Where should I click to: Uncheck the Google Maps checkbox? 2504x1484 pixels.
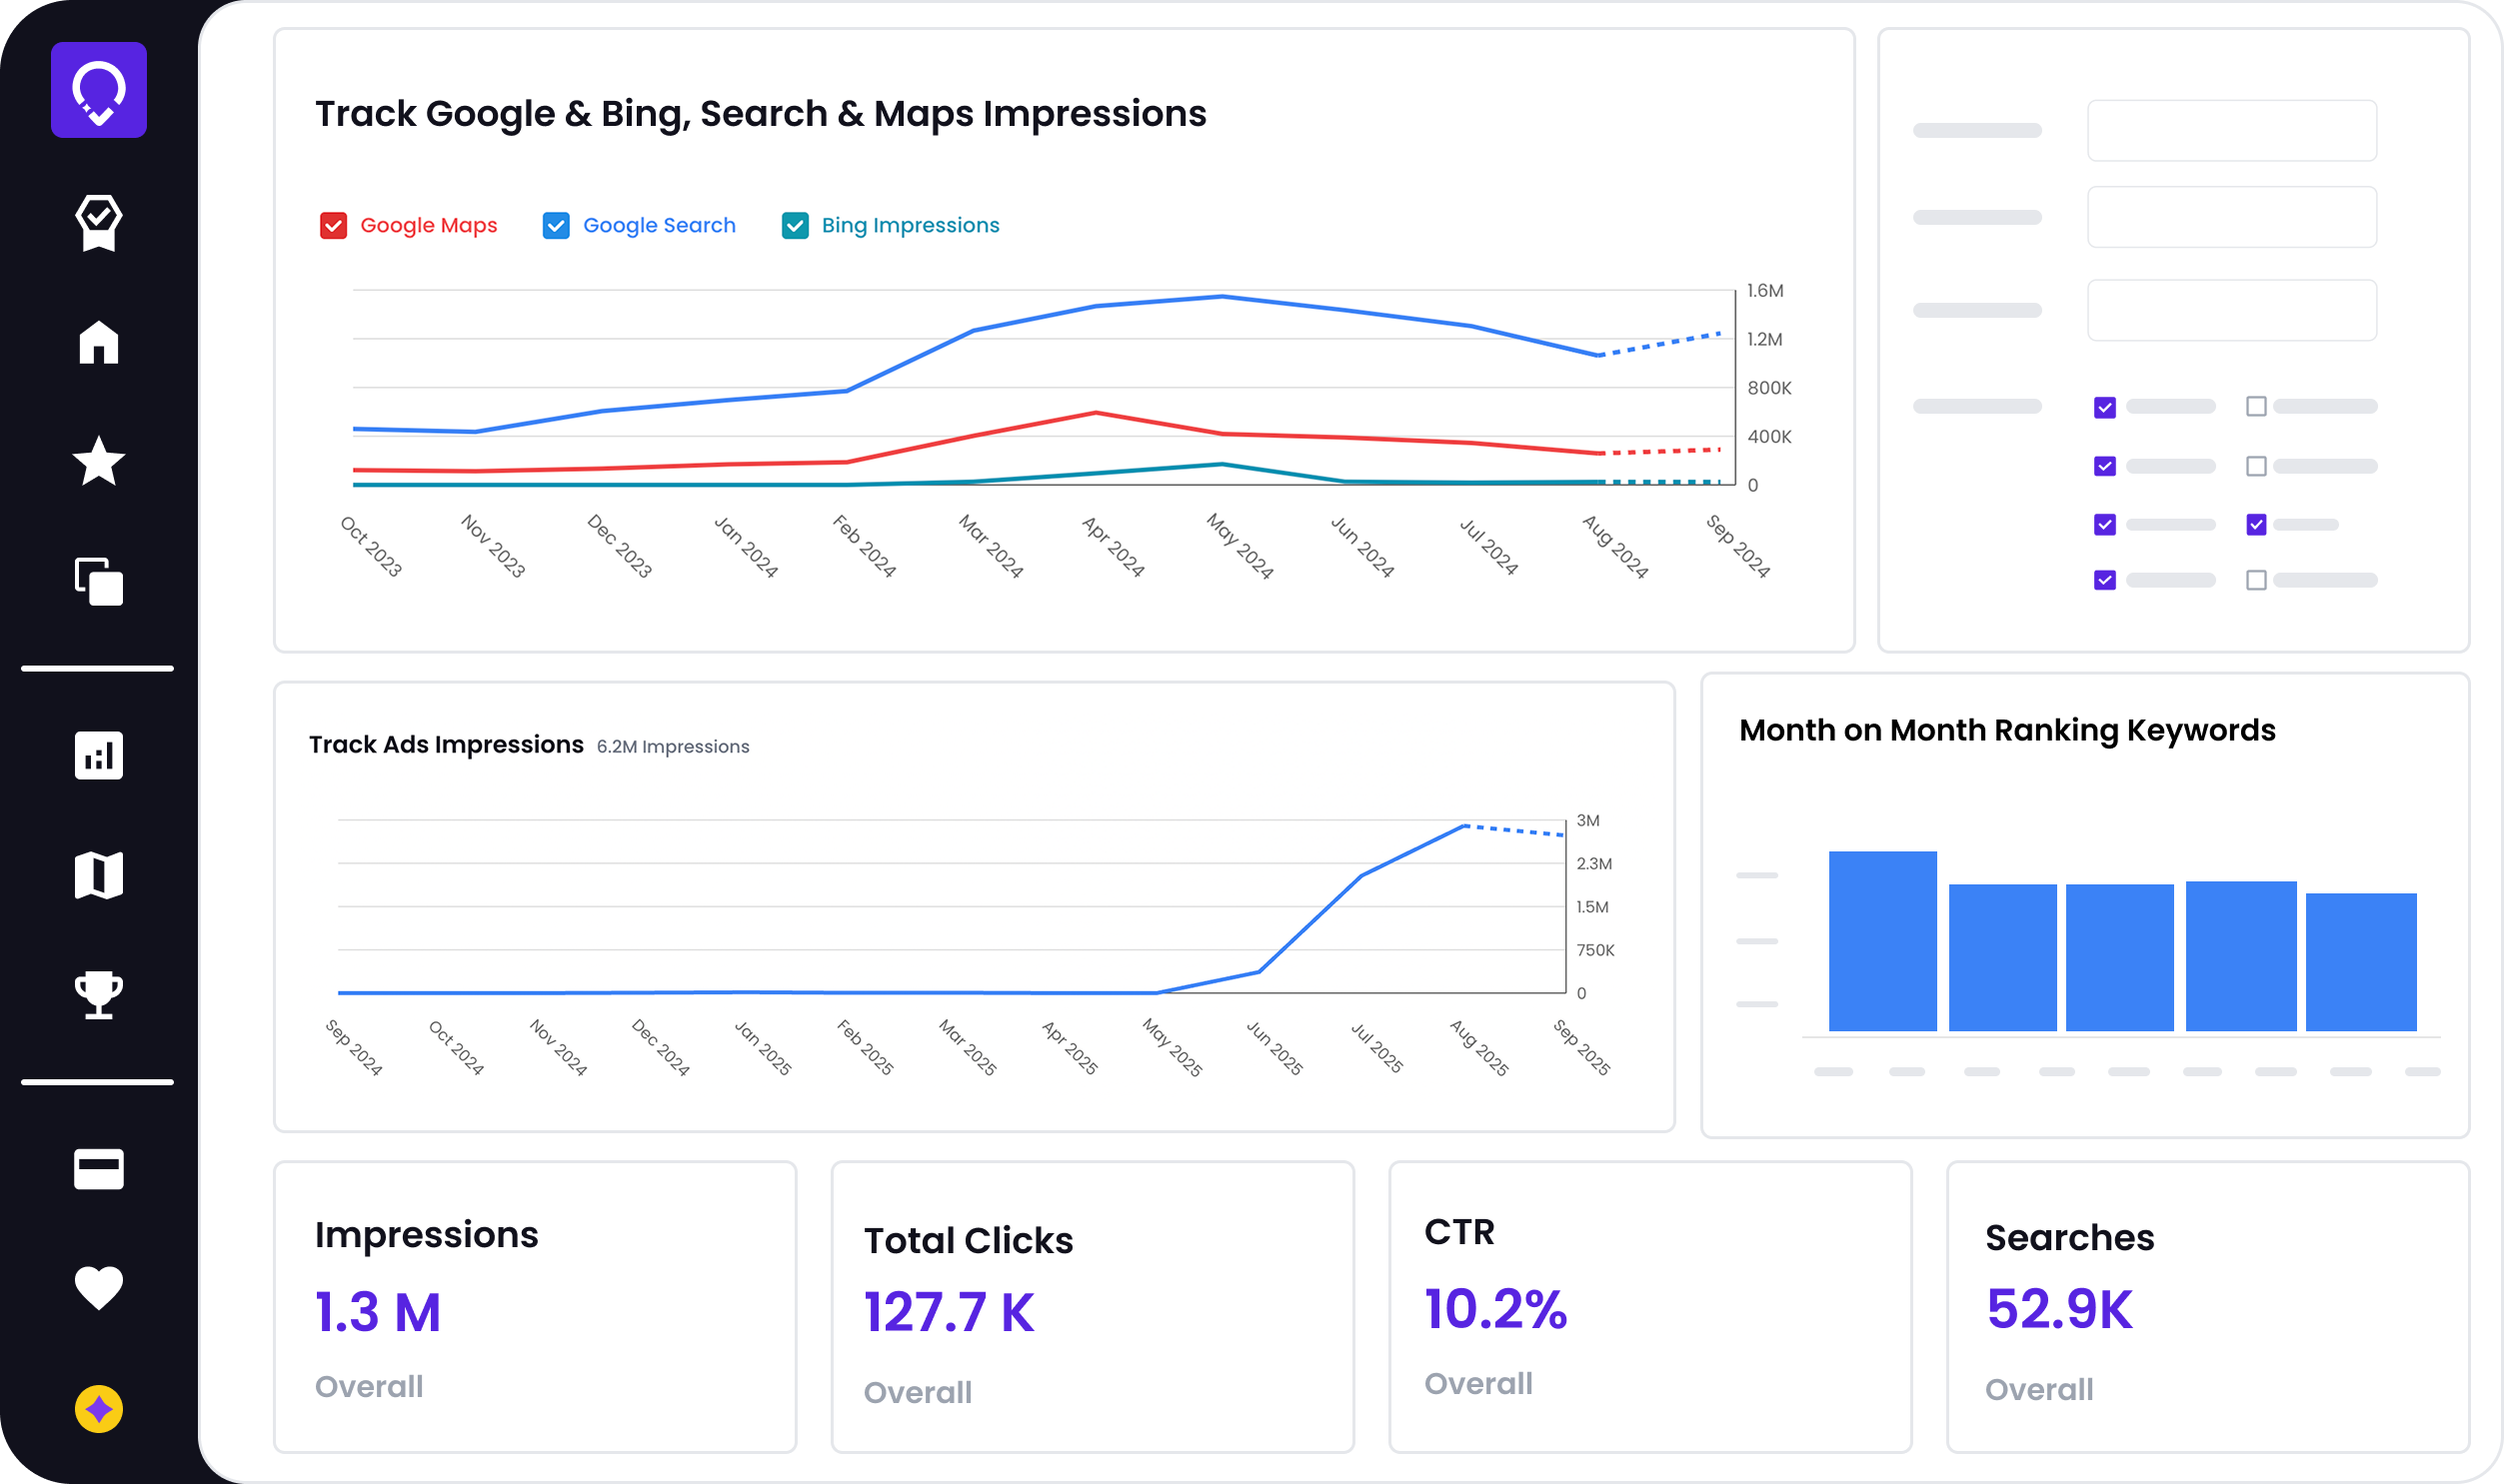tap(333, 226)
